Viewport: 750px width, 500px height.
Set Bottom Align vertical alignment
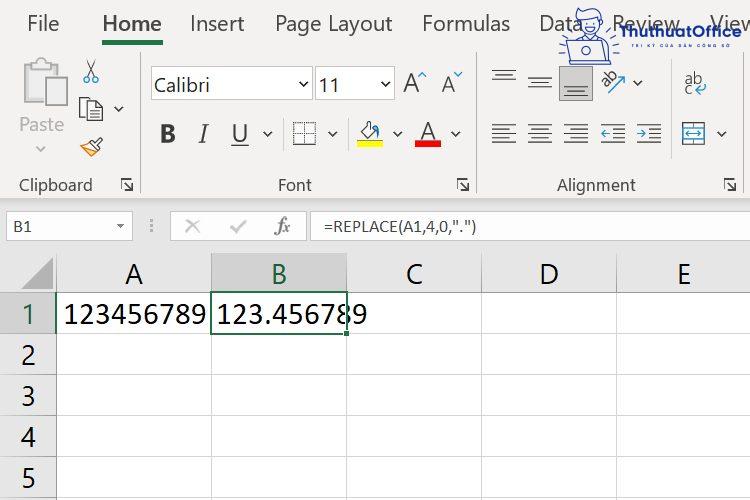tap(576, 84)
